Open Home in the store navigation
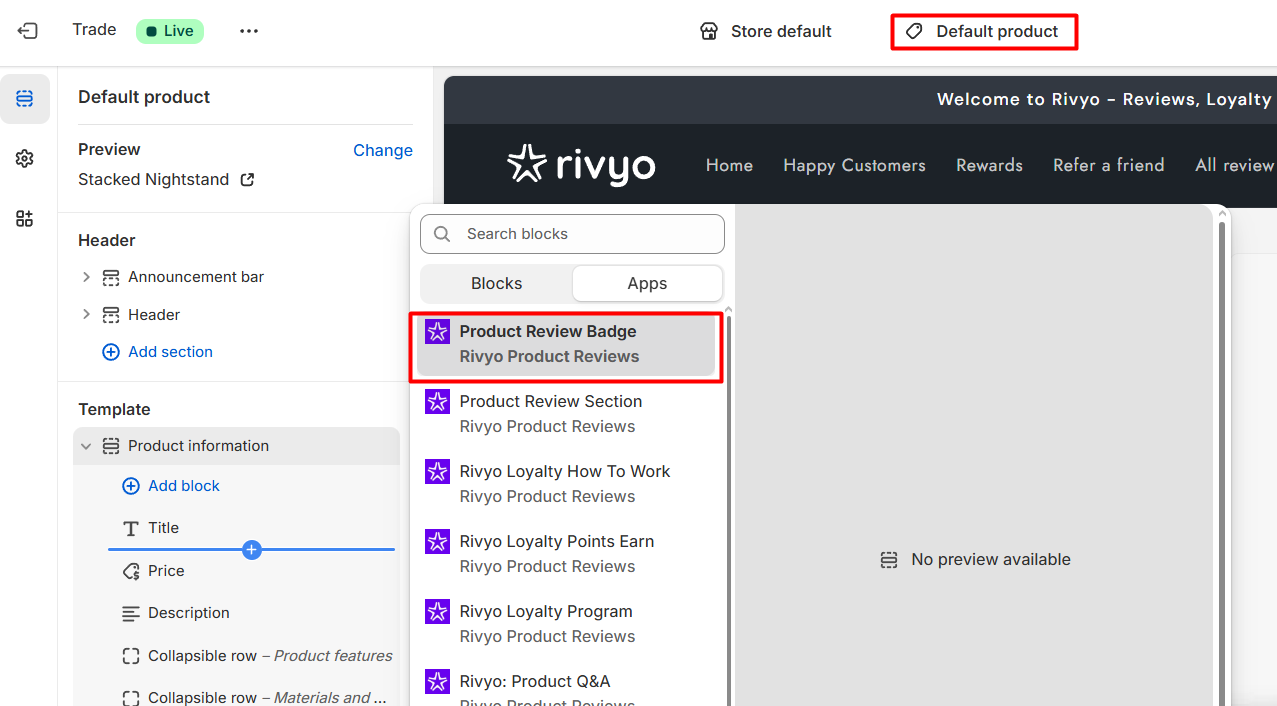This screenshot has height=706, width=1277. [x=729, y=165]
